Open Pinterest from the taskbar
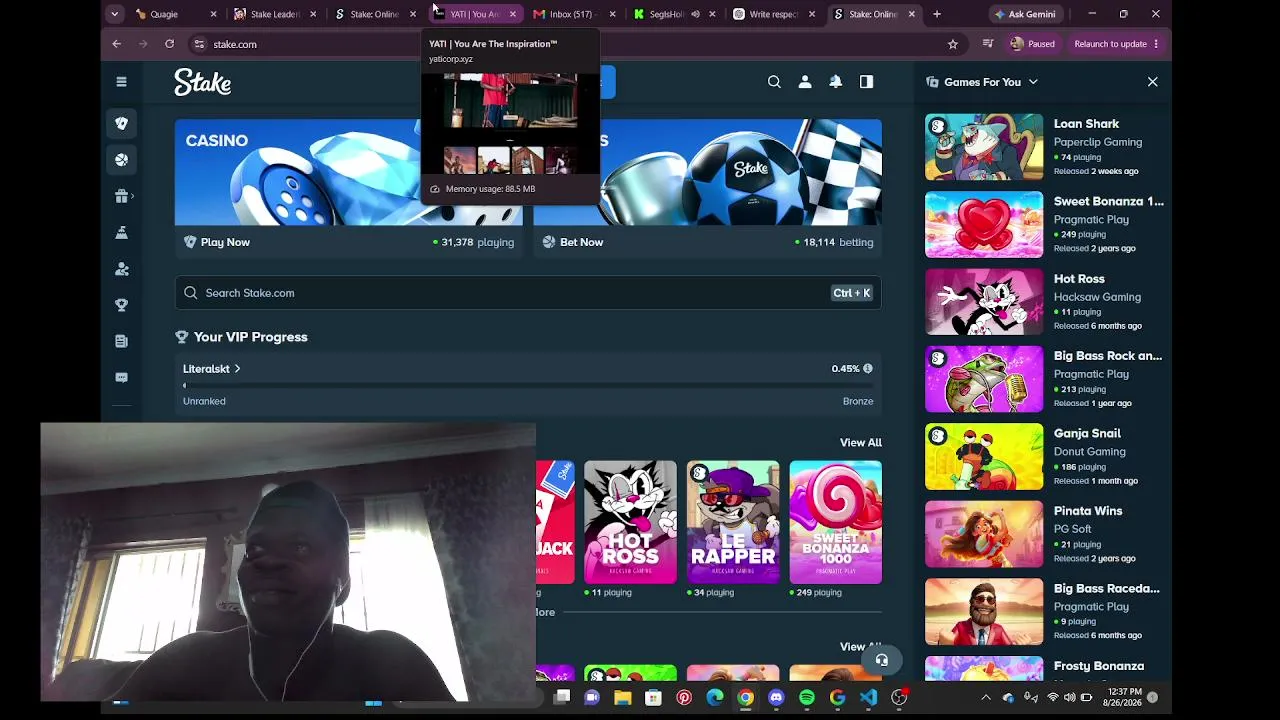 (684, 698)
